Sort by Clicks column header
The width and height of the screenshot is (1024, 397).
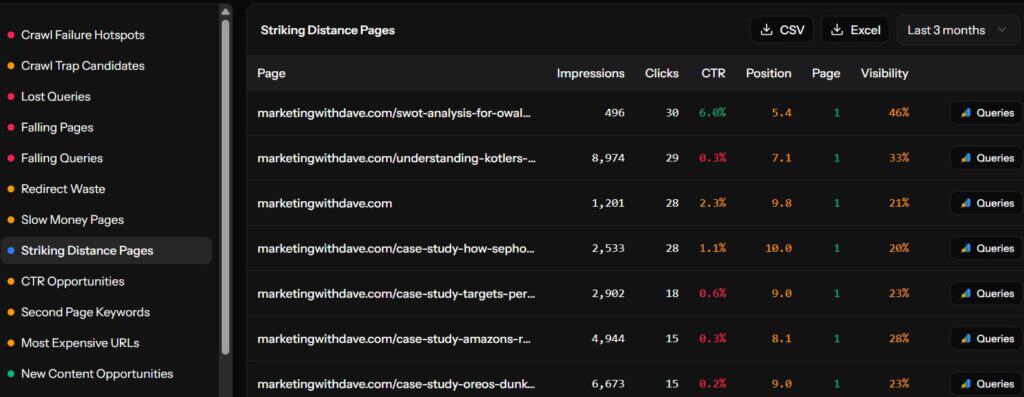click(x=662, y=74)
